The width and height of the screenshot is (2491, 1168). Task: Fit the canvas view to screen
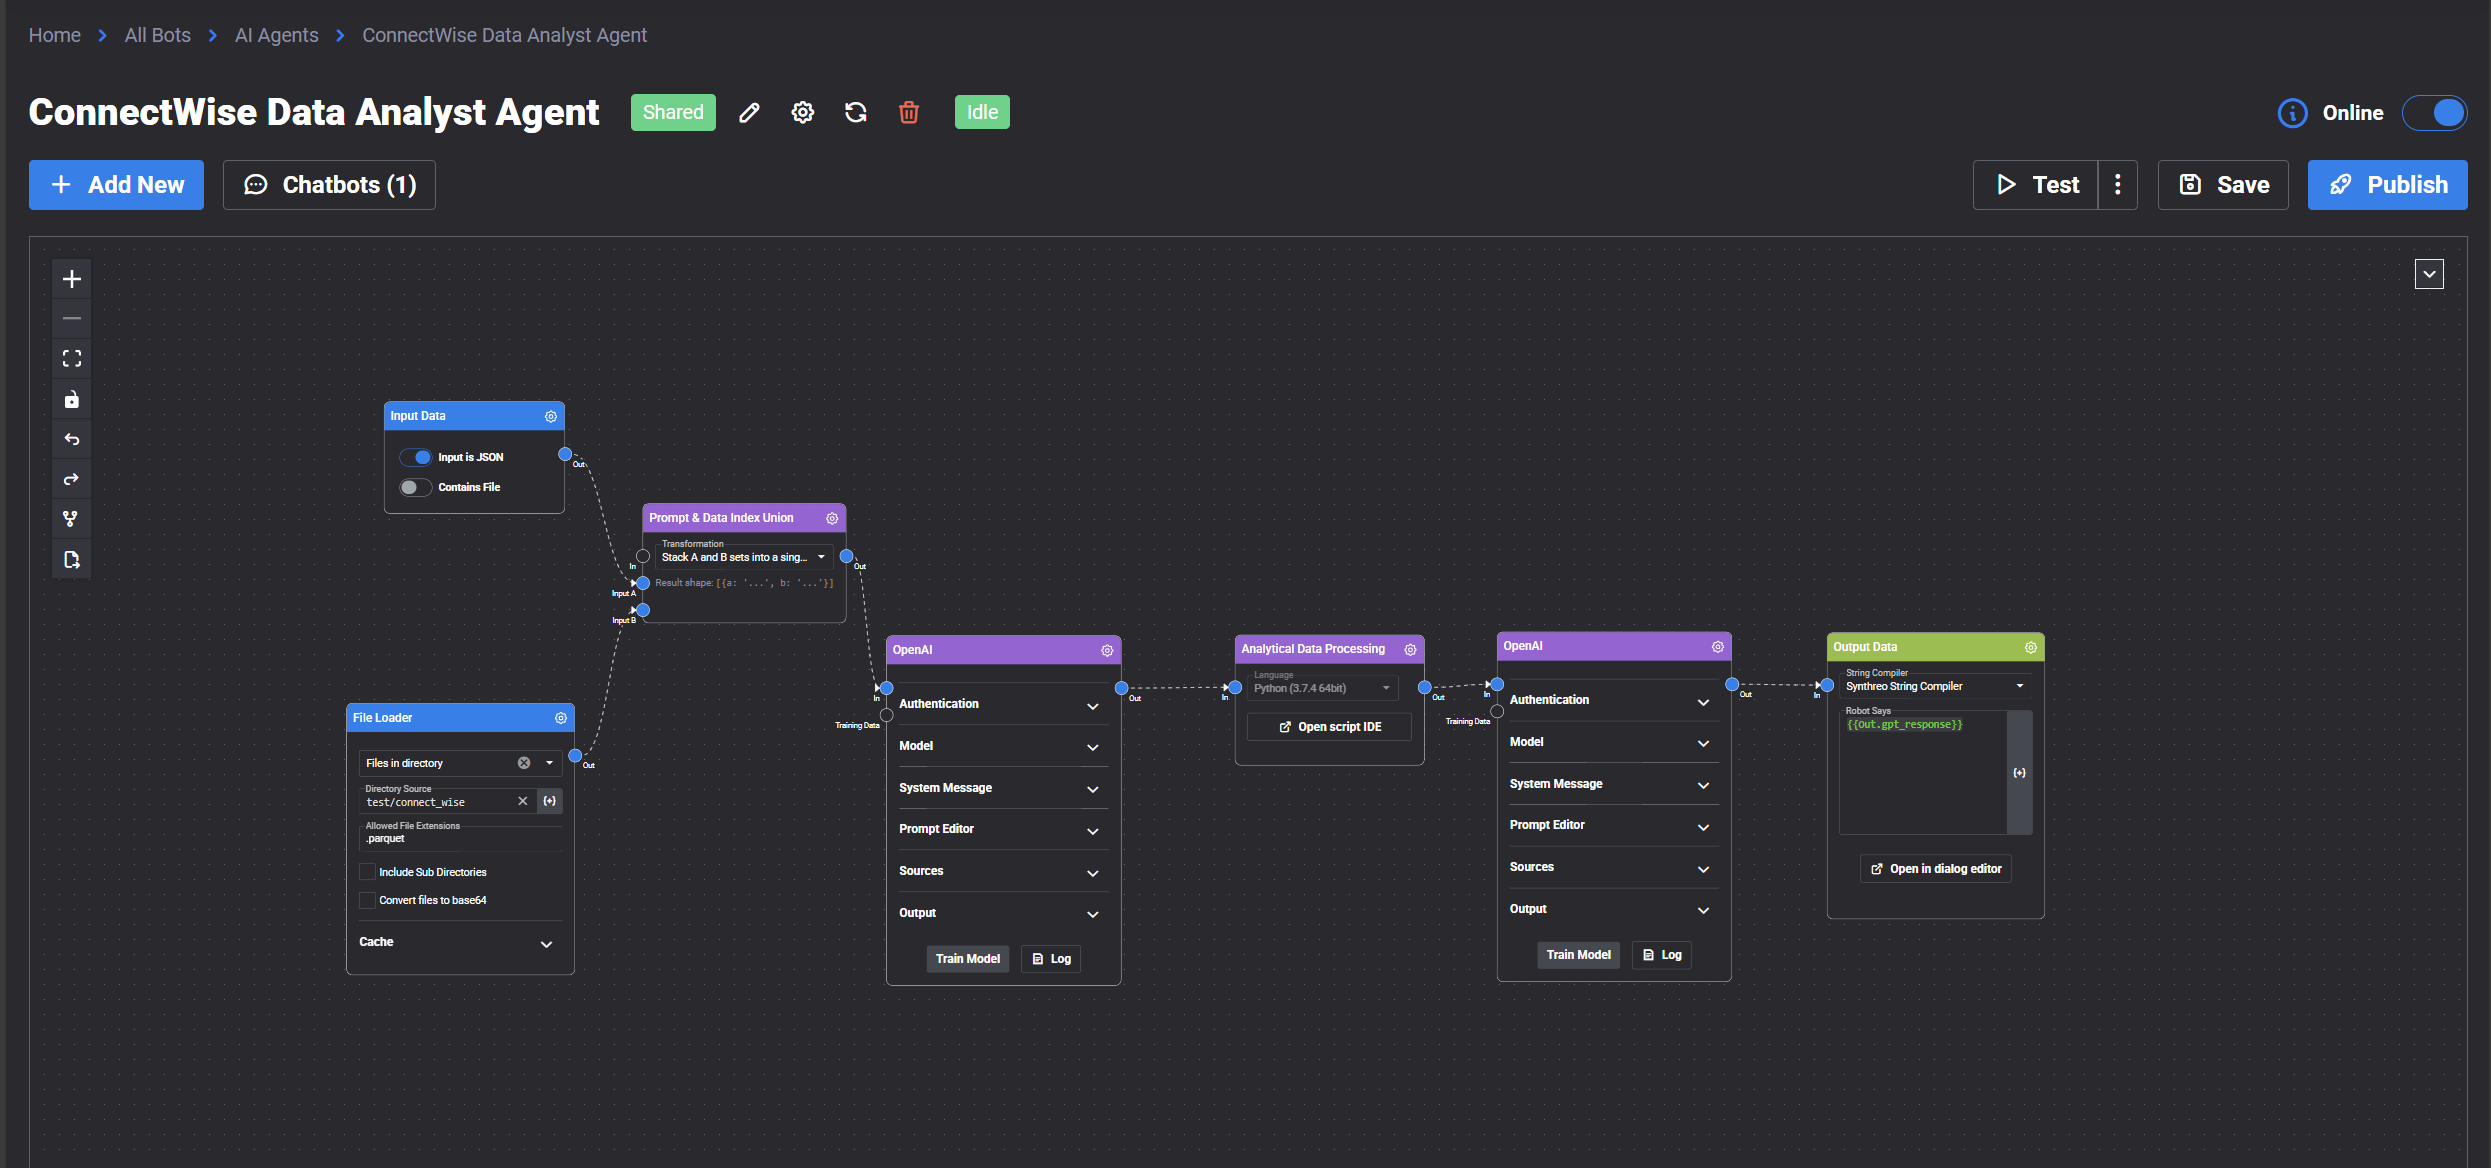(72, 359)
